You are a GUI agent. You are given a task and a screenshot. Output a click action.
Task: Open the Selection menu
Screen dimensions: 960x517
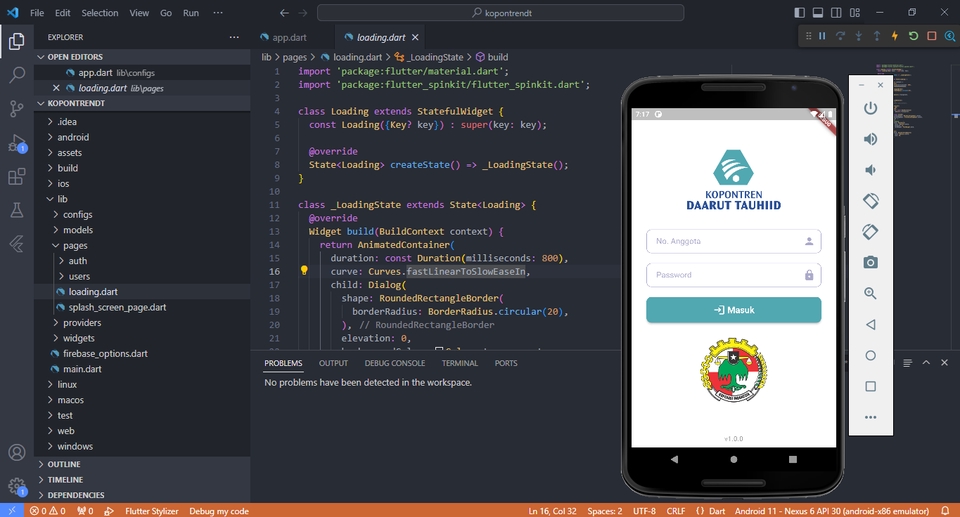[100, 12]
